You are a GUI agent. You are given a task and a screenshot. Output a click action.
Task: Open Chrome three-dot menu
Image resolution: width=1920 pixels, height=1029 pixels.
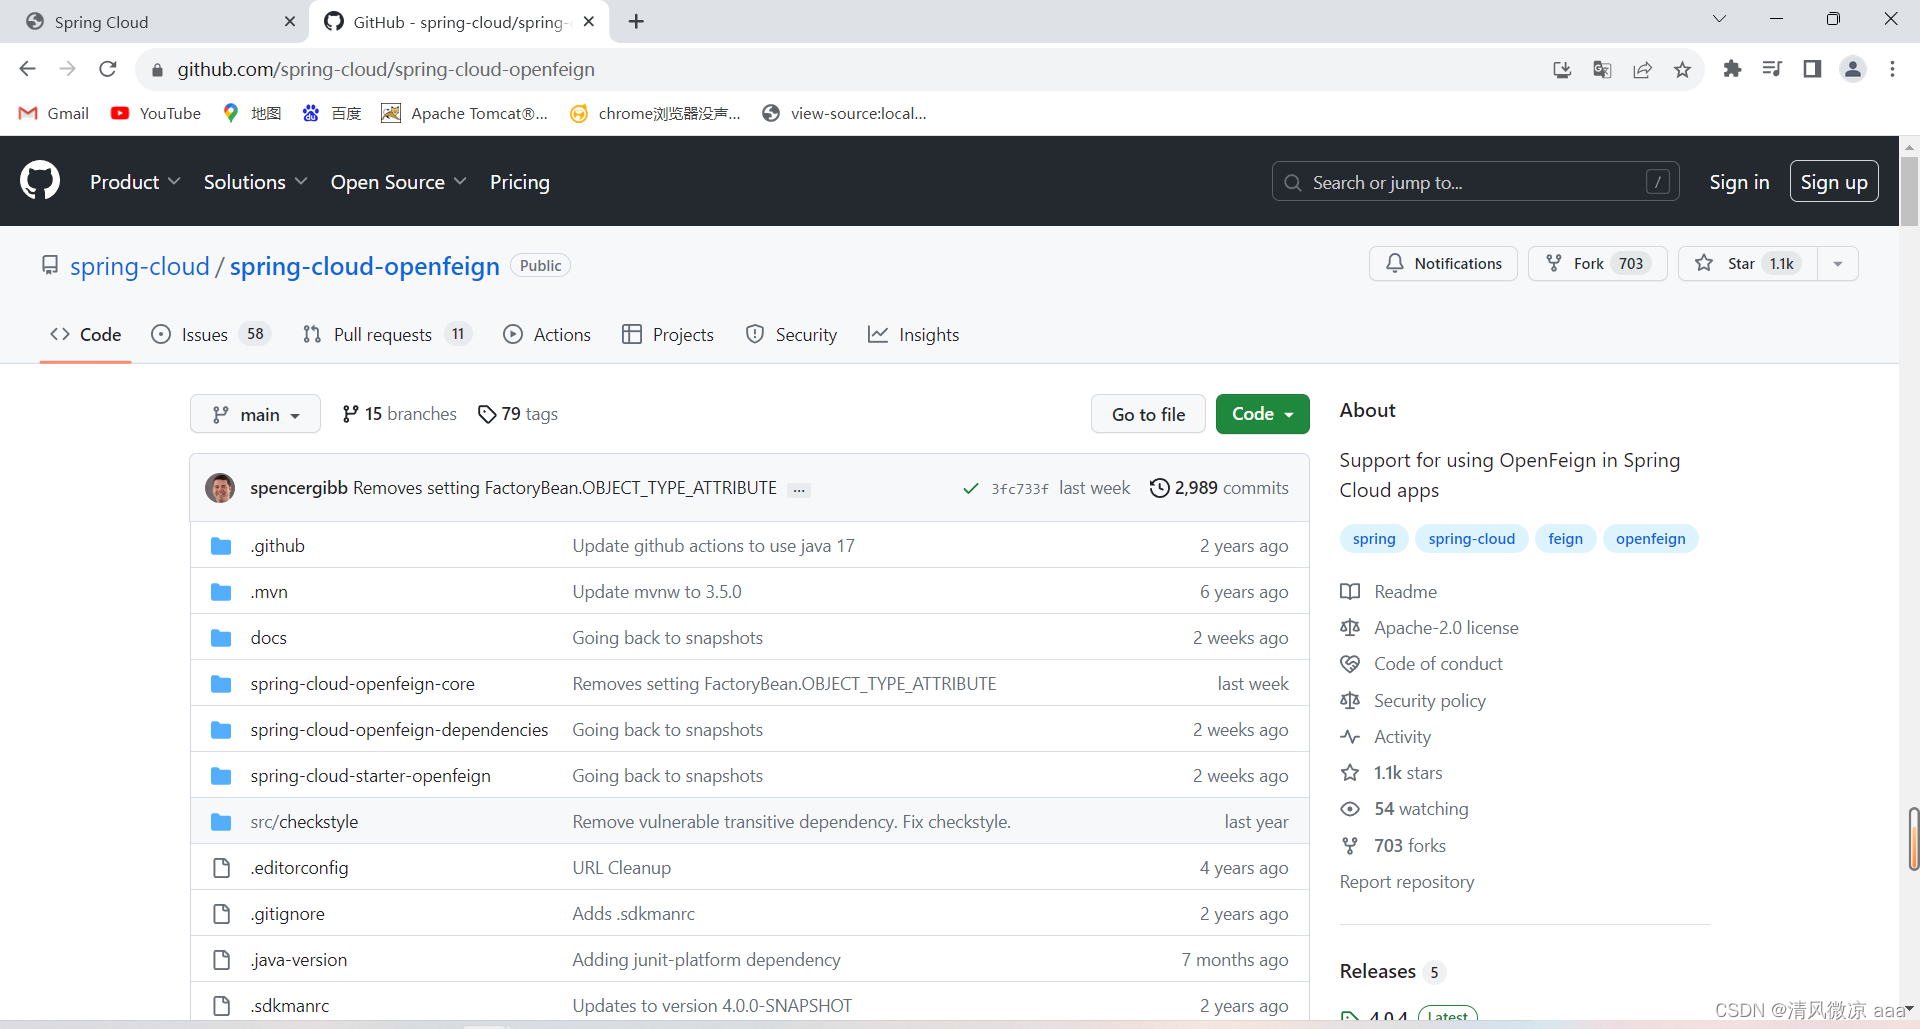click(1892, 69)
